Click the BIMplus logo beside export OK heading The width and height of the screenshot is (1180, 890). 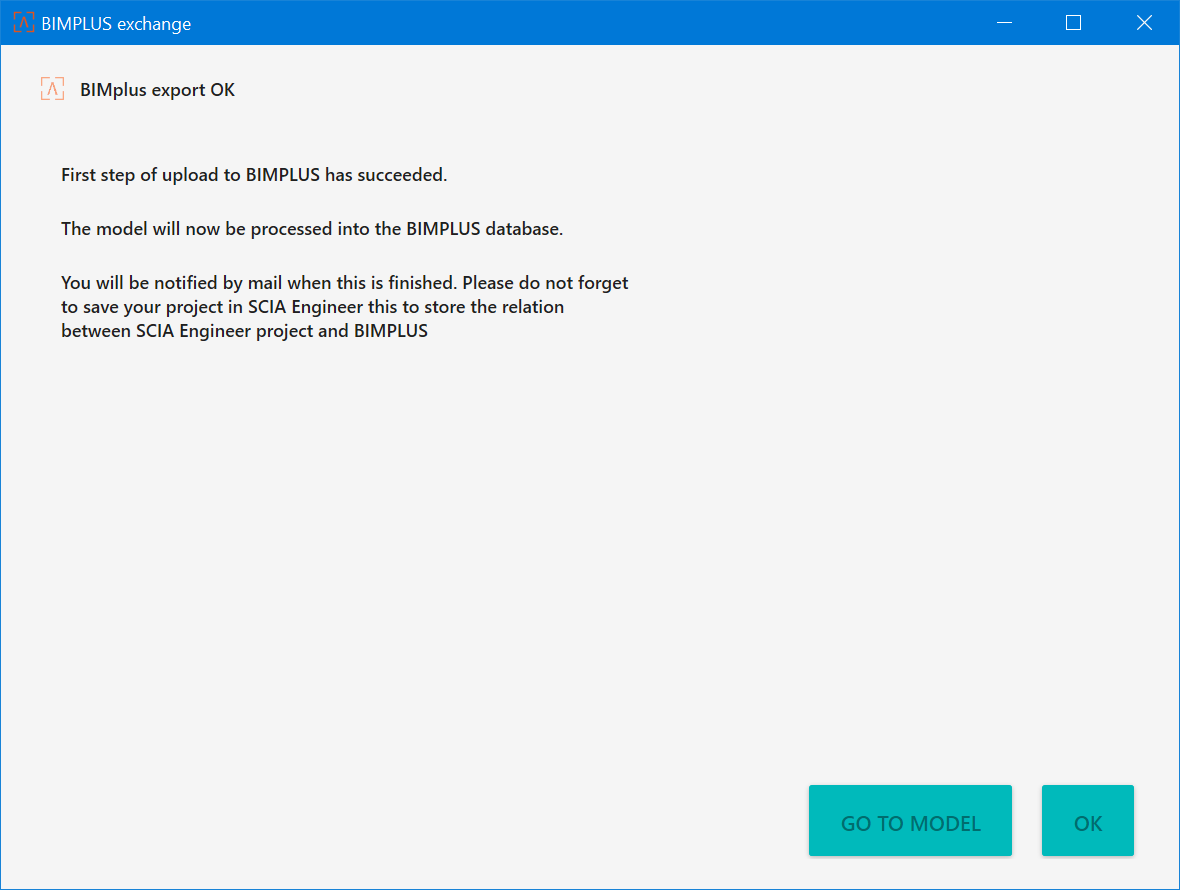tap(52, 89)
